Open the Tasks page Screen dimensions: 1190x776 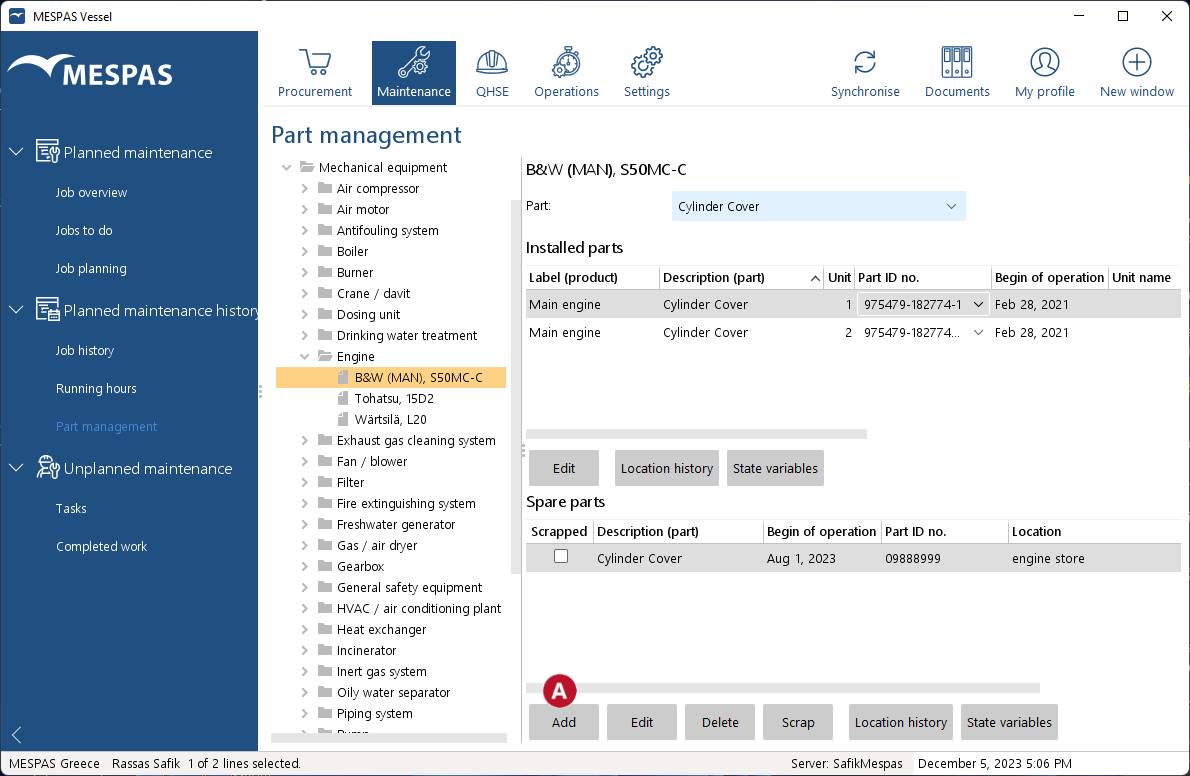tap(71, 508)
